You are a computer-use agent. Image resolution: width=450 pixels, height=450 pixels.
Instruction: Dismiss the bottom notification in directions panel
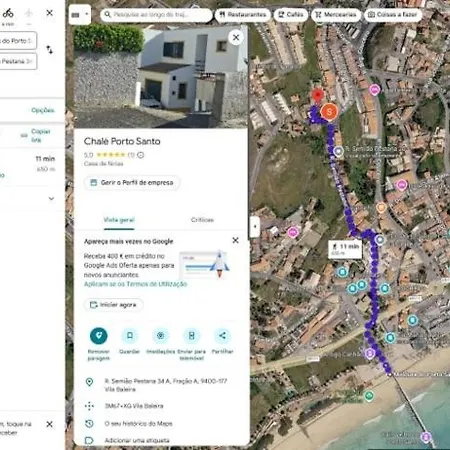coord(49,424)
